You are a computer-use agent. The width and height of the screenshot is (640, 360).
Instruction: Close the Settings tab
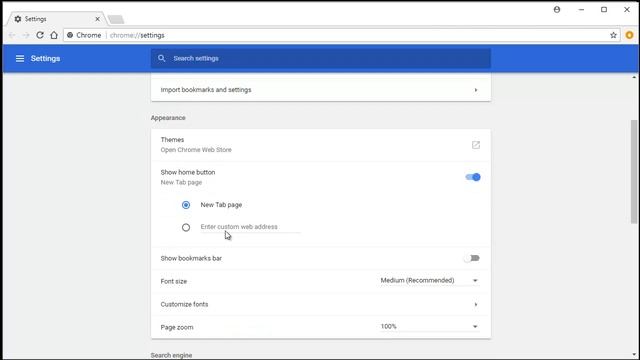(98, 19)
